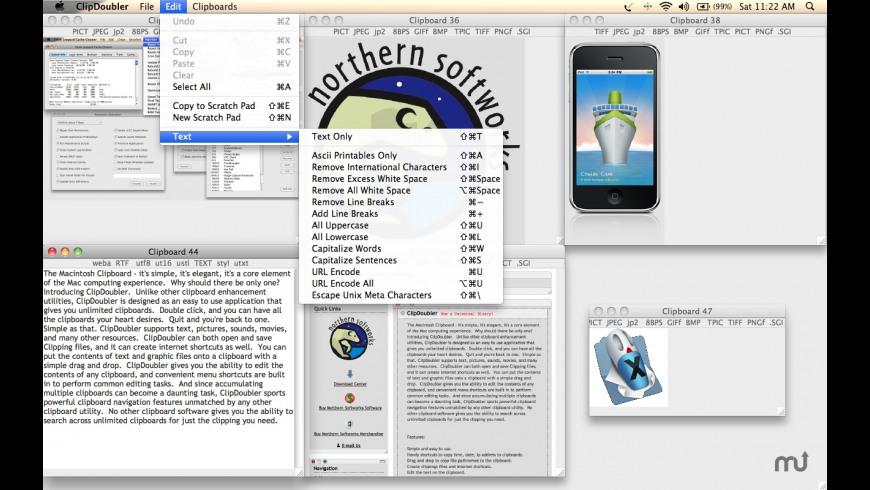Click the iPhone image in Clipboard 38
The width and height of the screenshot is (870, 490).
coord(615,128)
